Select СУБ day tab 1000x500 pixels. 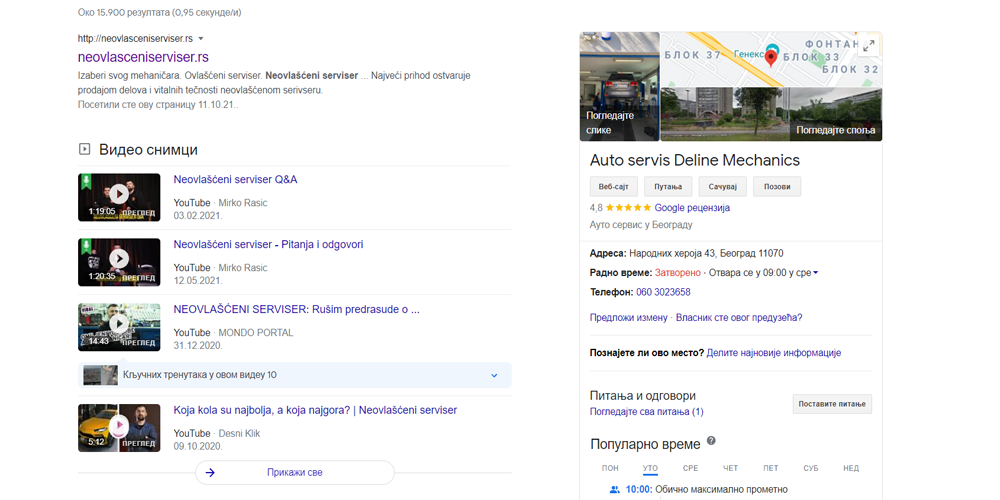tap(811, 468)
